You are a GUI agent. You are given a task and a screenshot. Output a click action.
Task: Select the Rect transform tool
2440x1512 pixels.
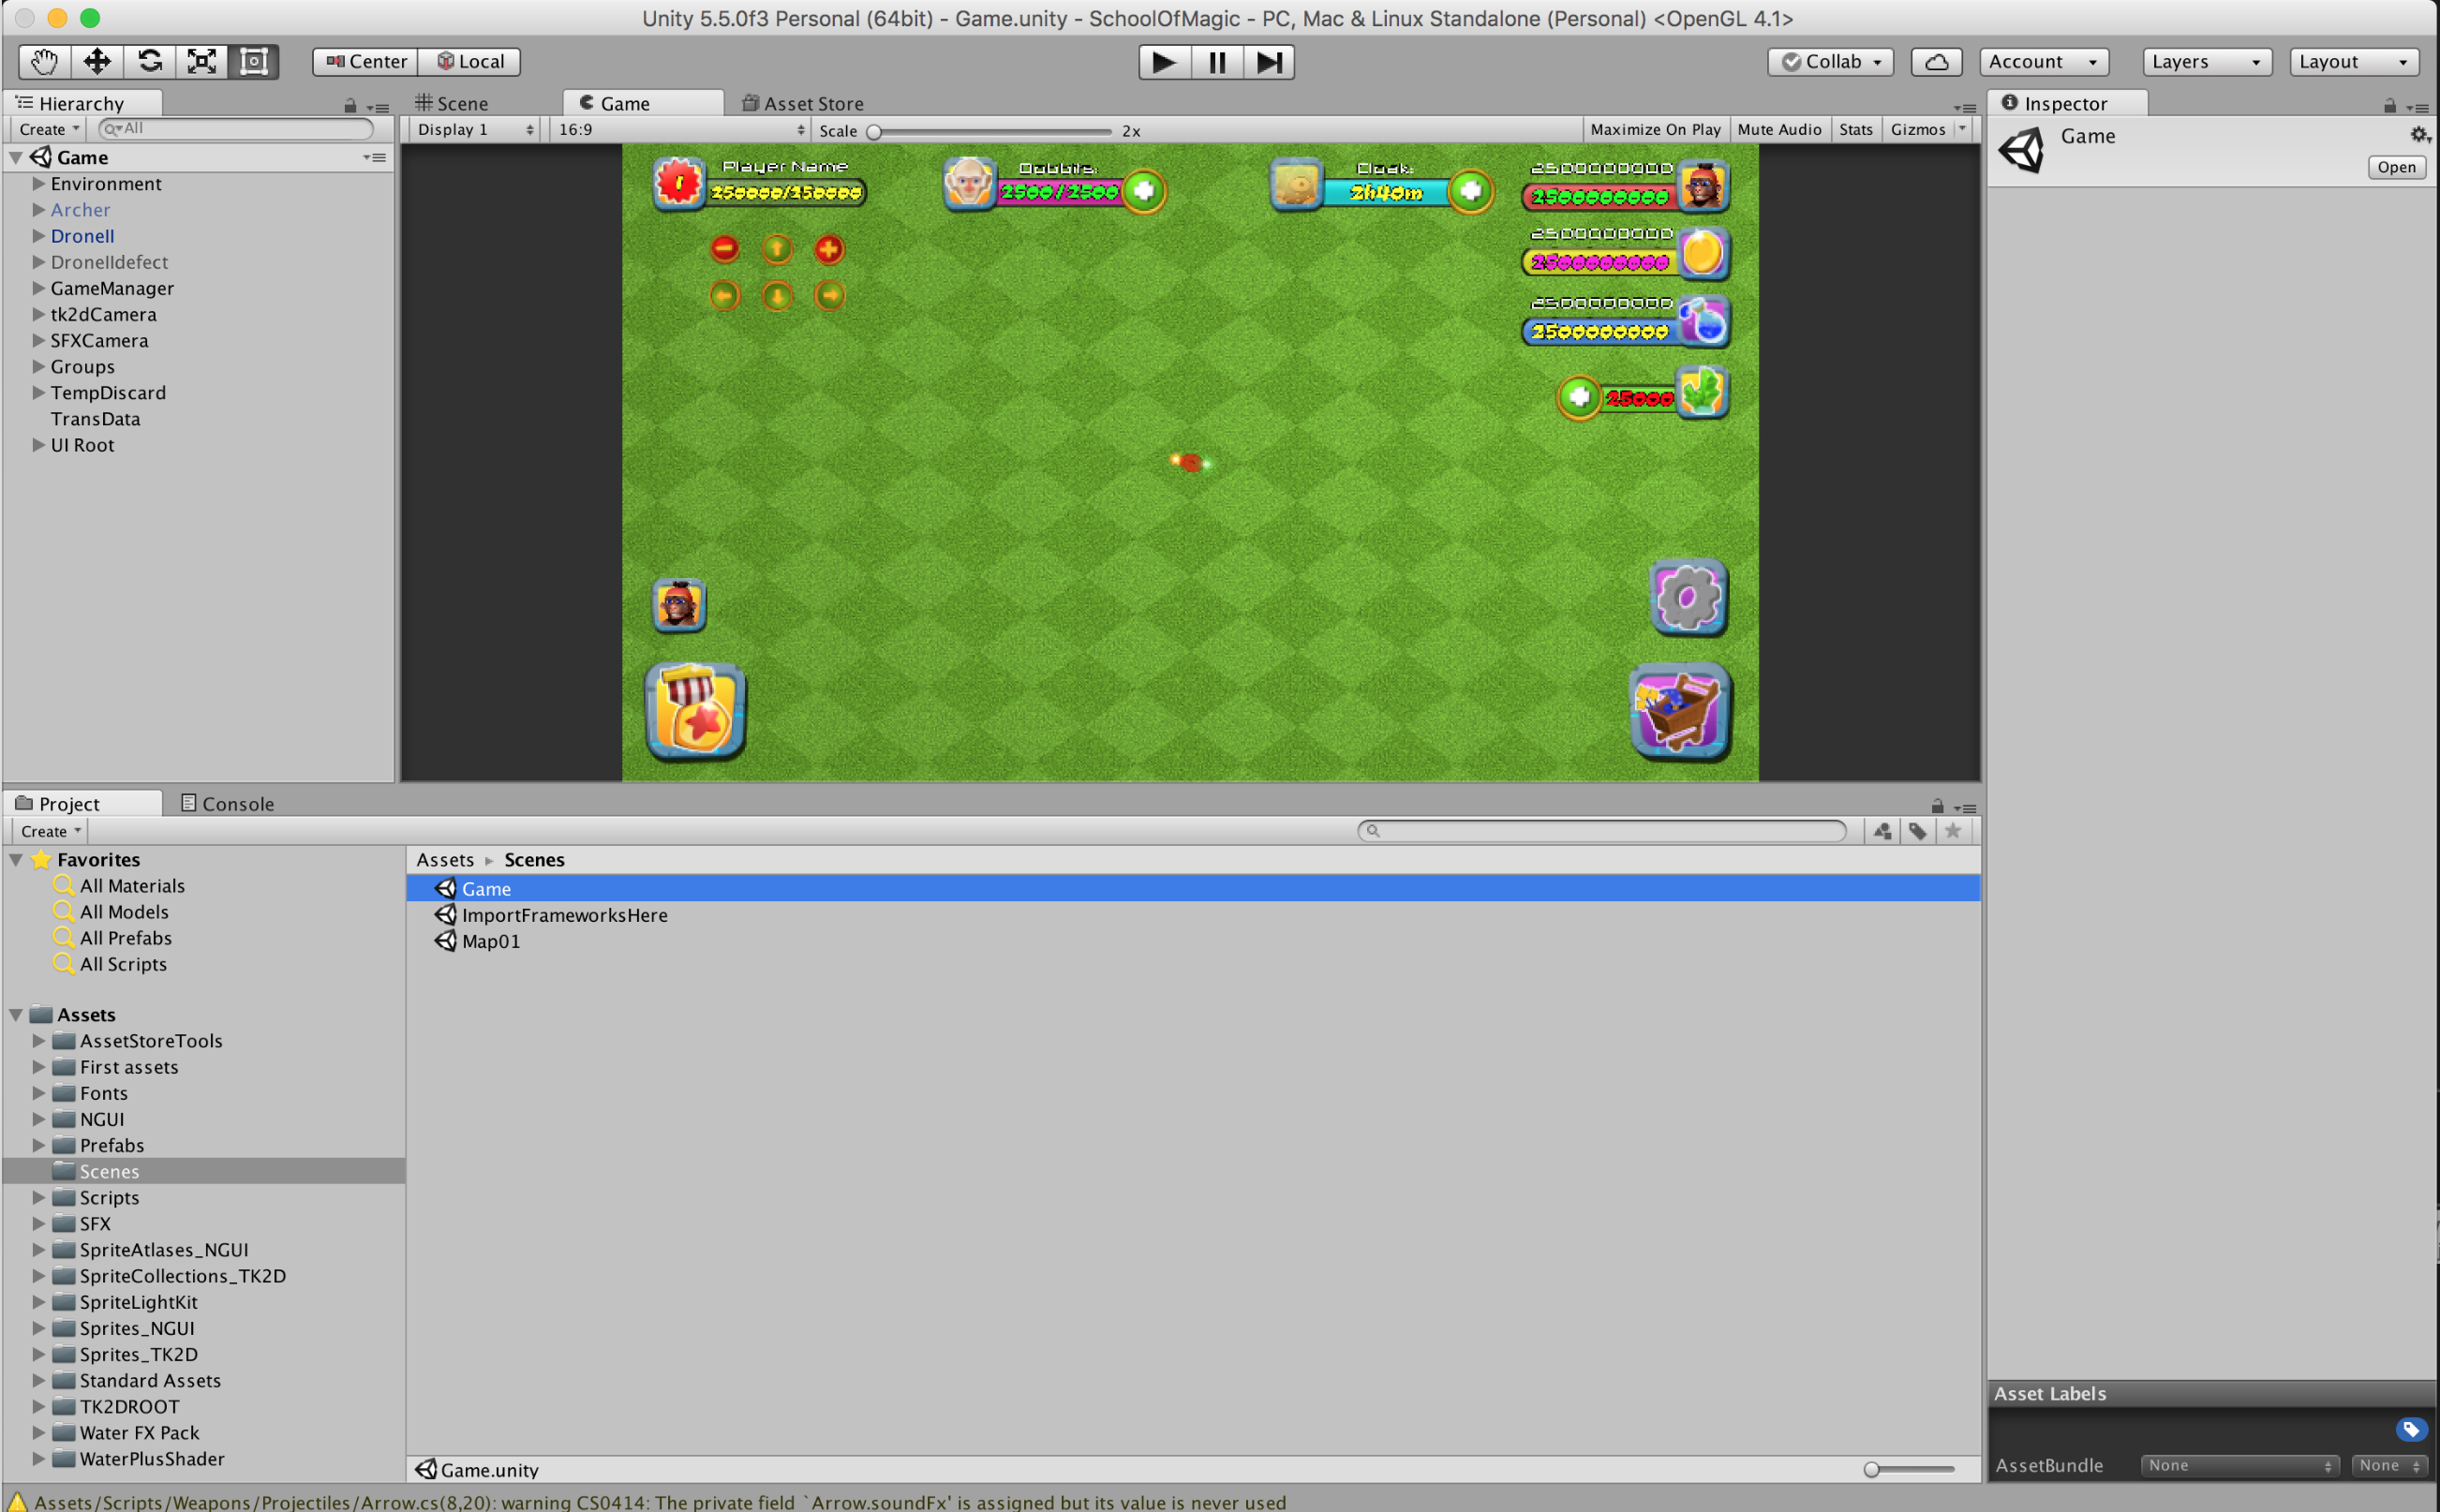[x=254, y=62]
